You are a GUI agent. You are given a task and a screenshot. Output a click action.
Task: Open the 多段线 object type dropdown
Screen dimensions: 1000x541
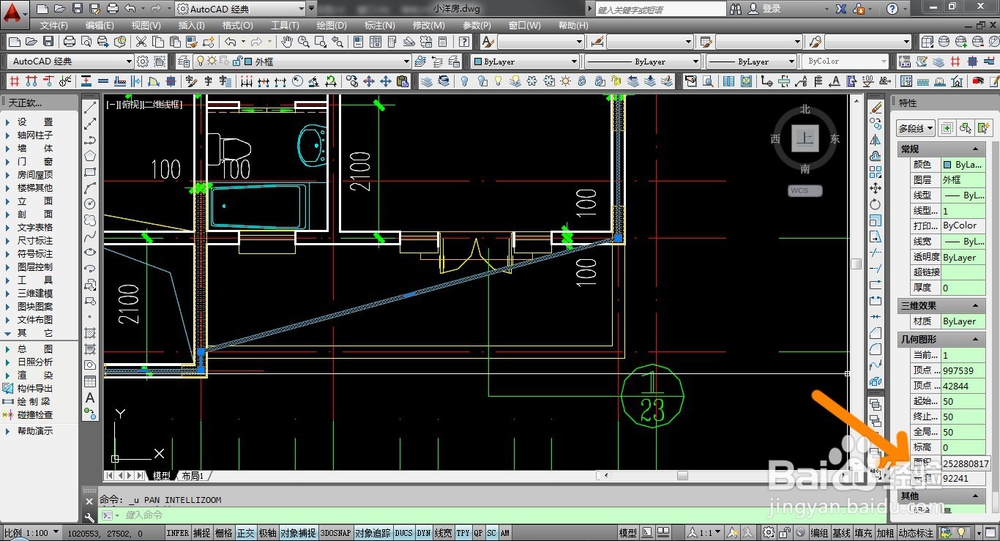coord(916,128)
